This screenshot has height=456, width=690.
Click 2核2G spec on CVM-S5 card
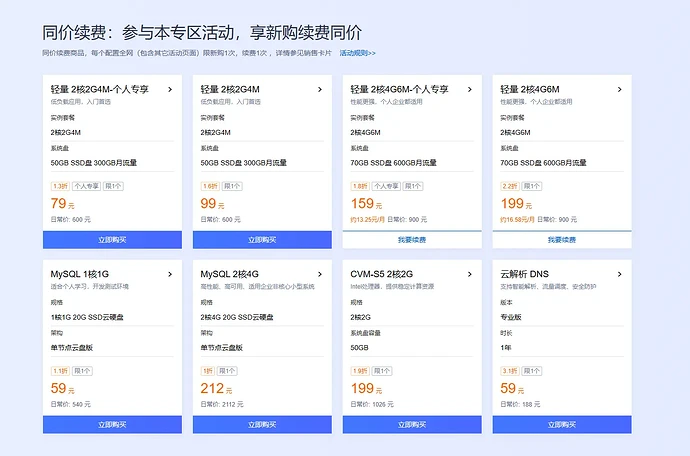tap(360, 317)
